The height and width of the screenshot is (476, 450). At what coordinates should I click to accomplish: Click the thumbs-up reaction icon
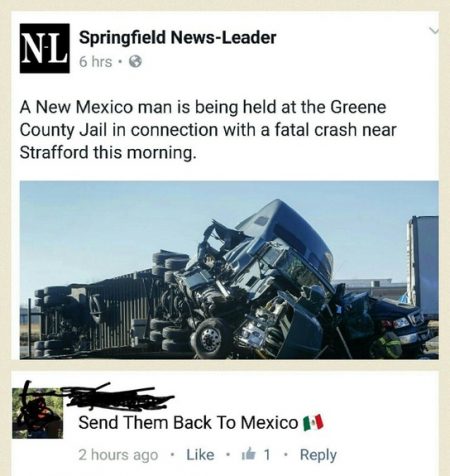pyautogui.click(x=249, y=454)
